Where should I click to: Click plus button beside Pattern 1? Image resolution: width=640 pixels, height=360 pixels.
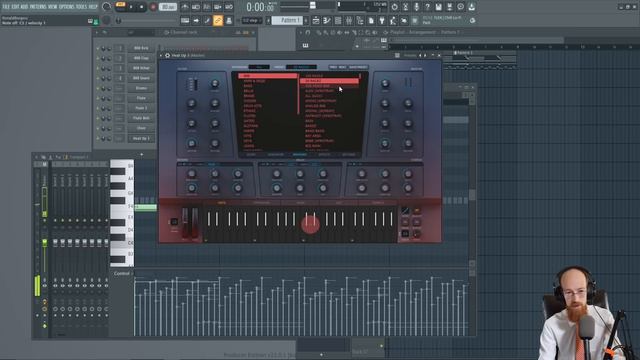(306, 20)
